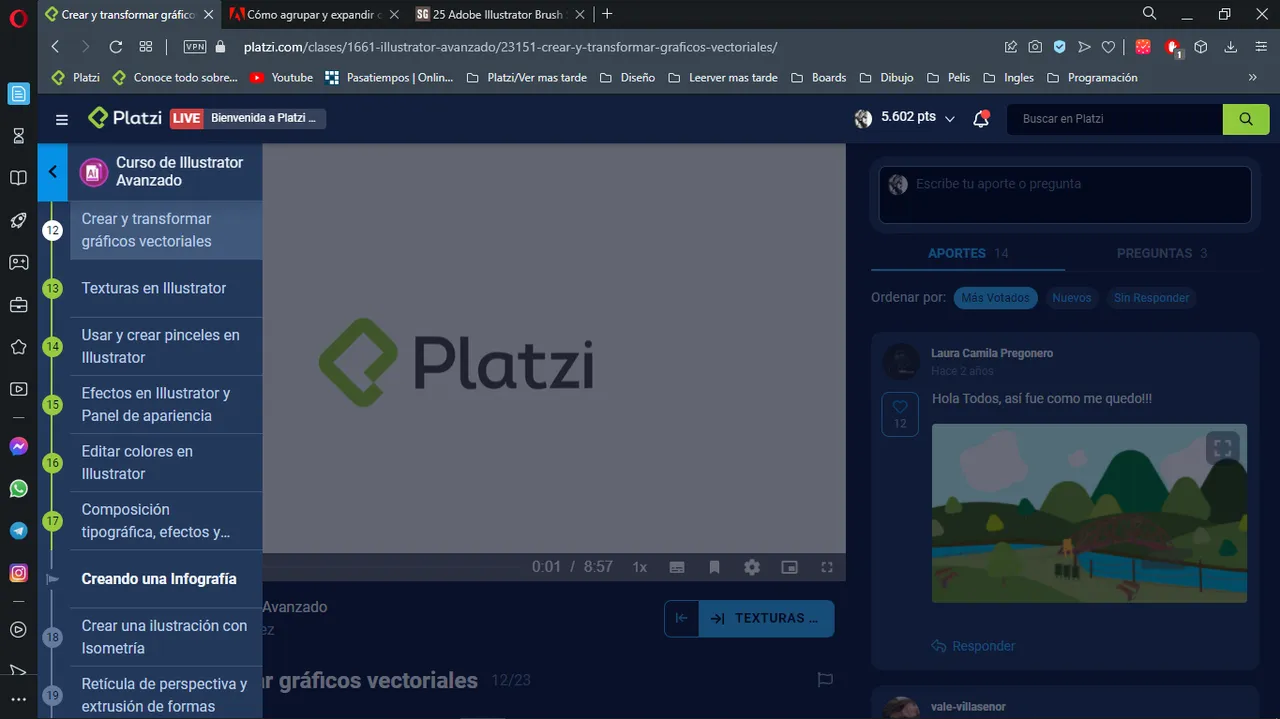Toggle the VPN badge in the address bar
Viewport: 1280px width, 719px height.
[x=195, y=47]
